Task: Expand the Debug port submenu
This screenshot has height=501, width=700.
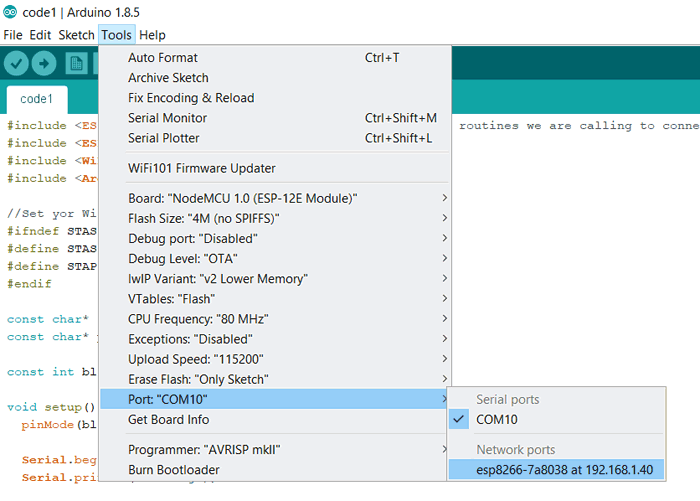Action: (275, 238)
